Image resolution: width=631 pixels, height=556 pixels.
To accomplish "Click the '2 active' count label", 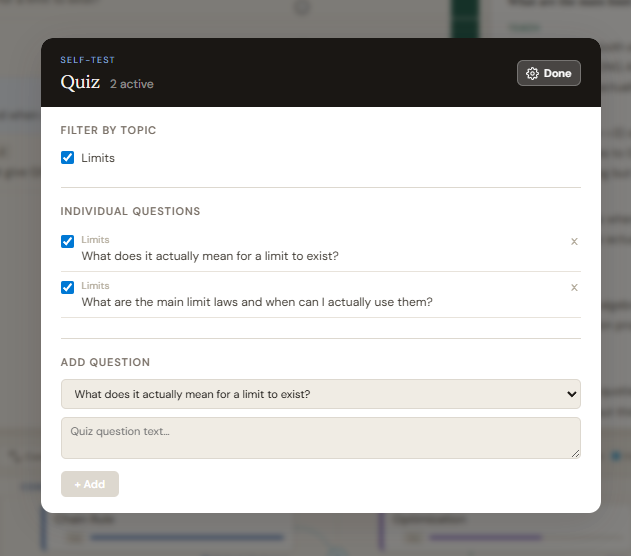I will (x=132, y=84).
